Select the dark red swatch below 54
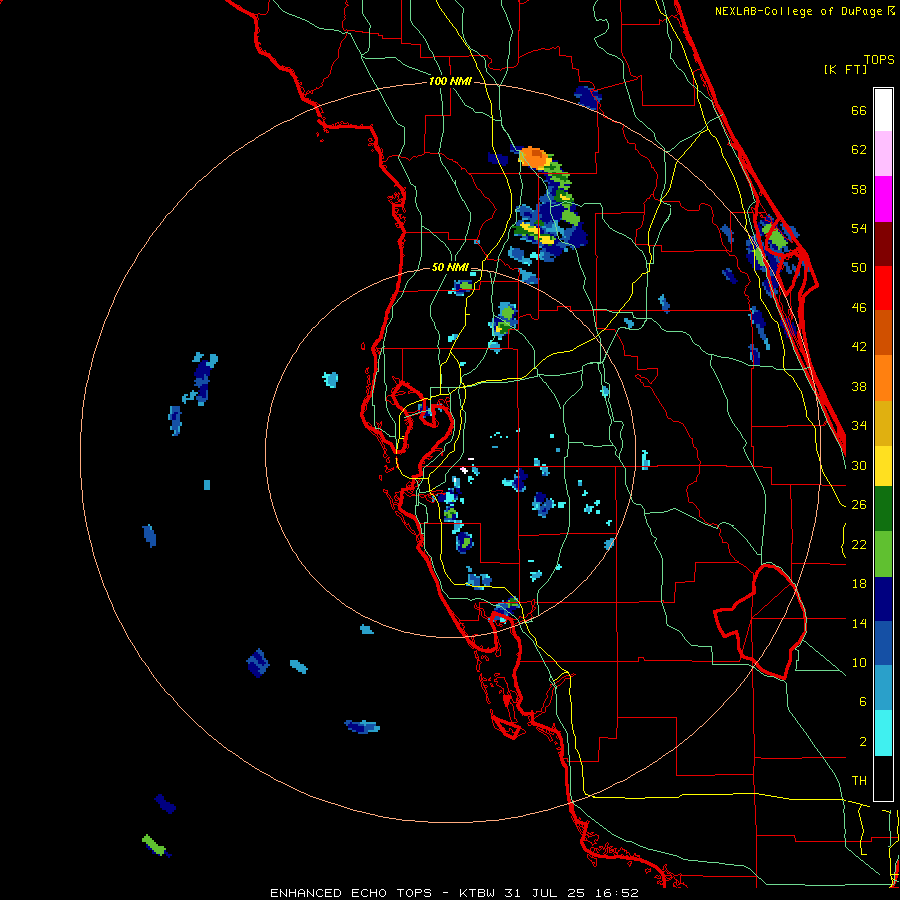 point(883,244)
